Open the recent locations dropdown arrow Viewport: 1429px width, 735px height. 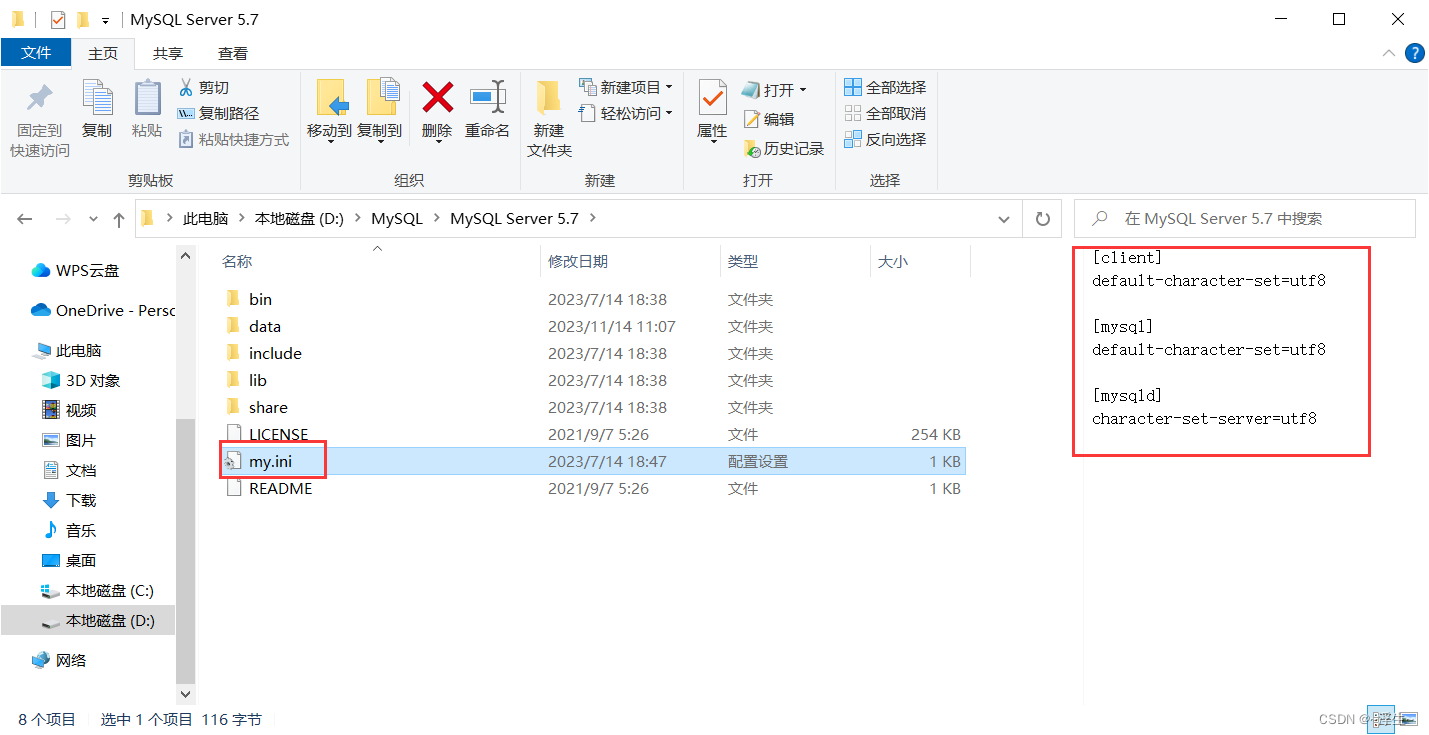(94, 219)
